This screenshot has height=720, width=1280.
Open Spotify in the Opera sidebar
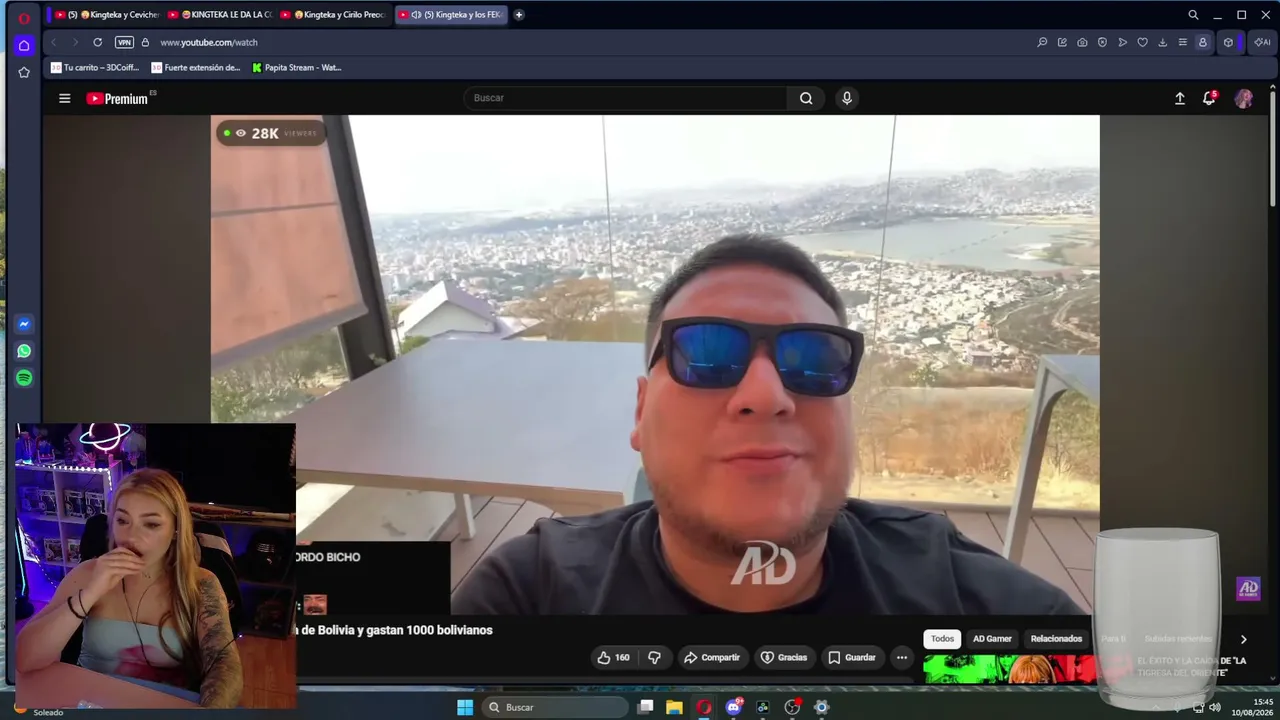click(x=24, y=378)
